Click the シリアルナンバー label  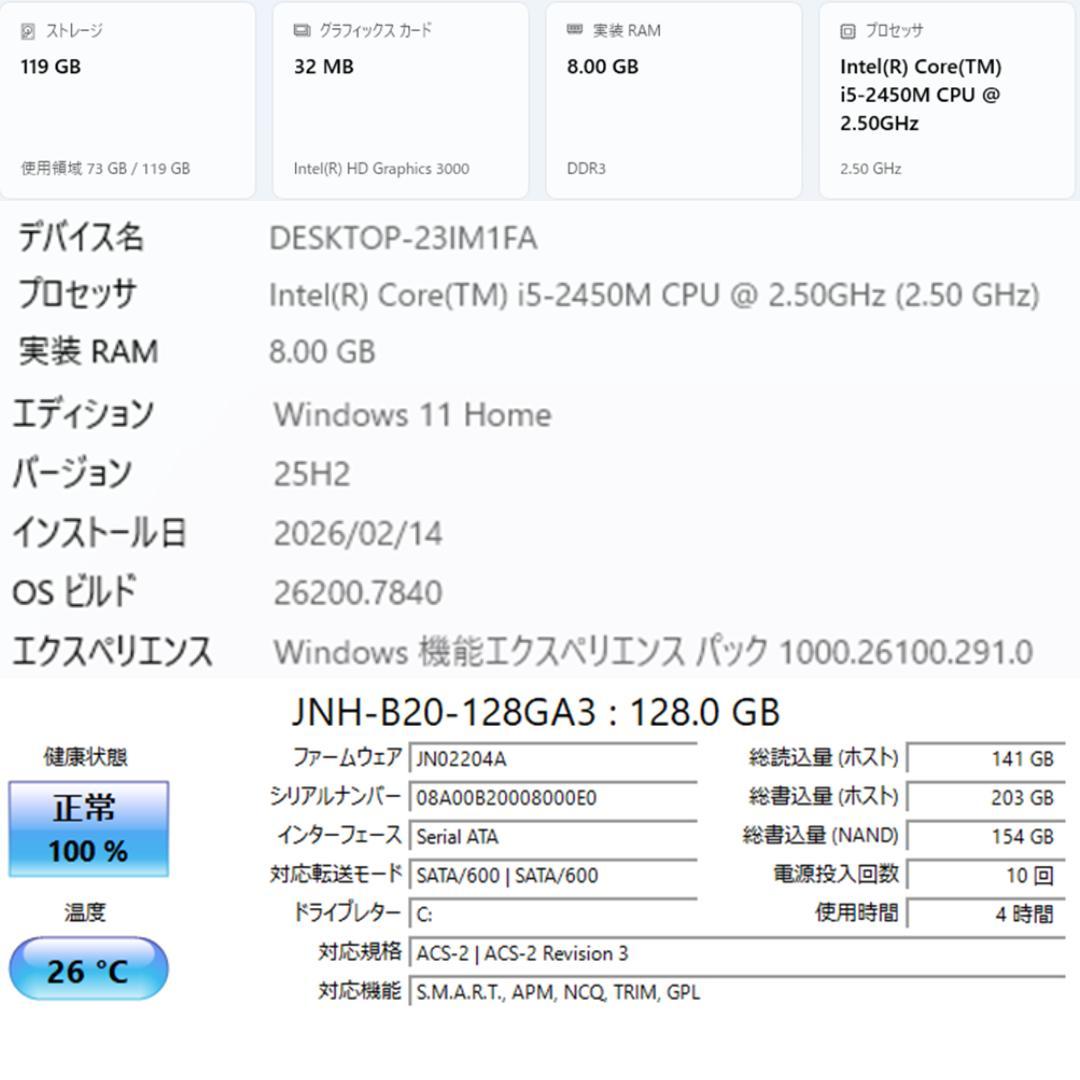tap(335, 796)
